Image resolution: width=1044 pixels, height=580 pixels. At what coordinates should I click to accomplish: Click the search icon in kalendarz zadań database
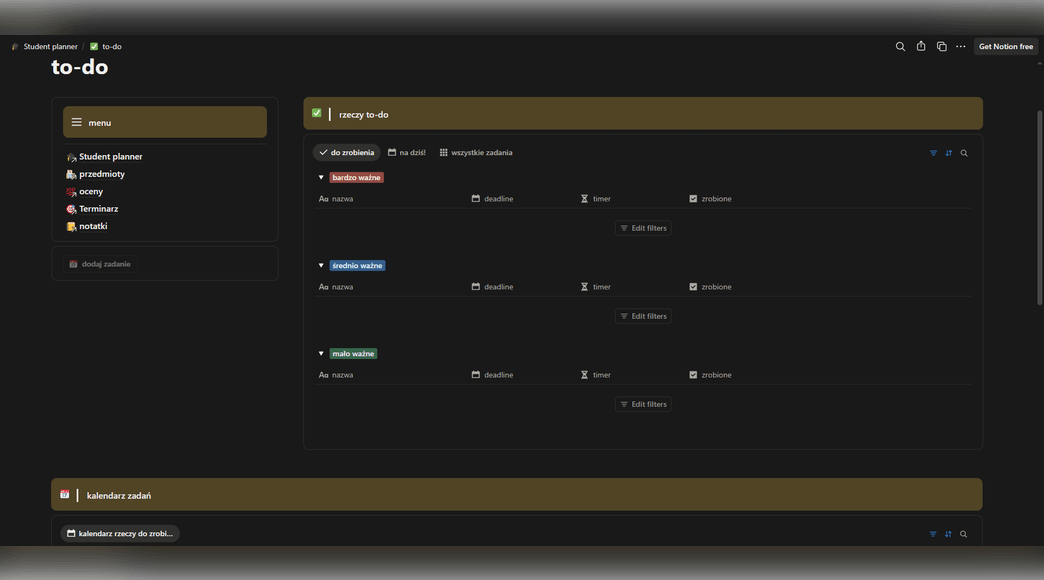click(x=963, y=534)
